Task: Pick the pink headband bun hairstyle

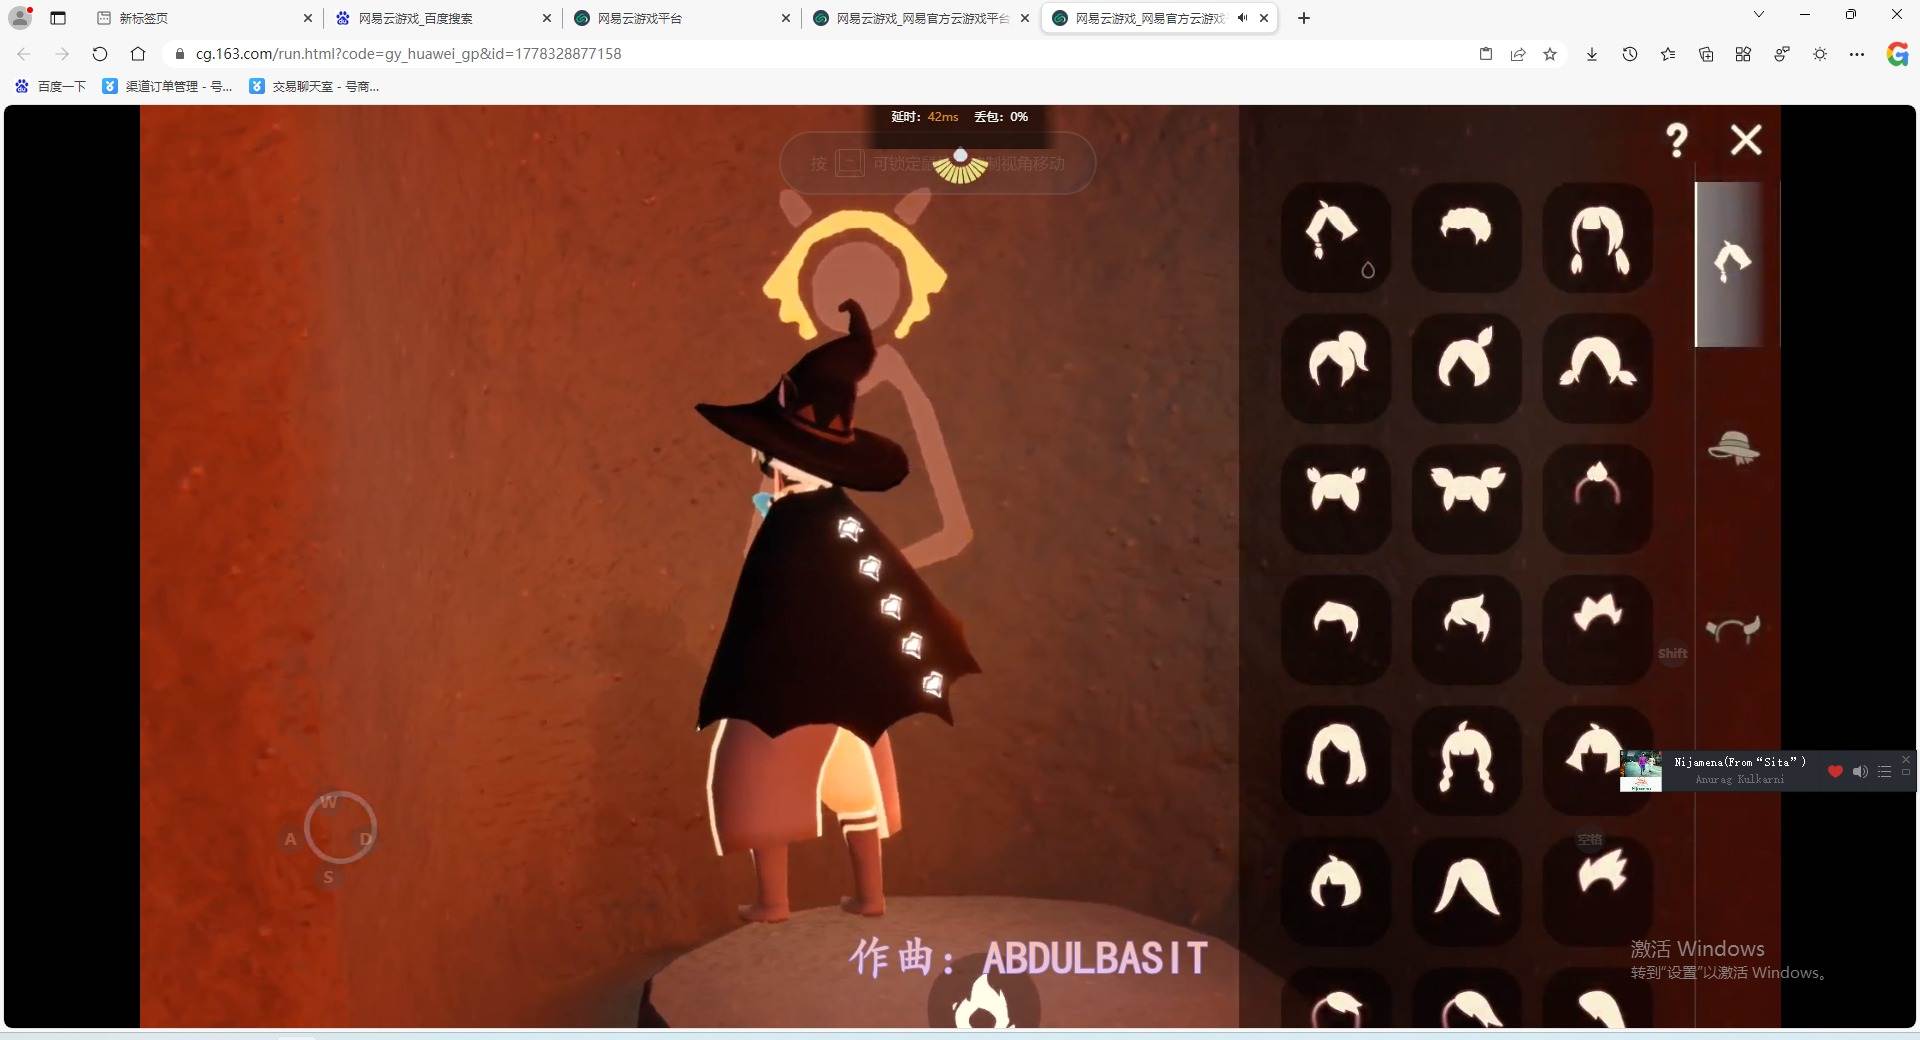Action: (x=1597, y=499)
